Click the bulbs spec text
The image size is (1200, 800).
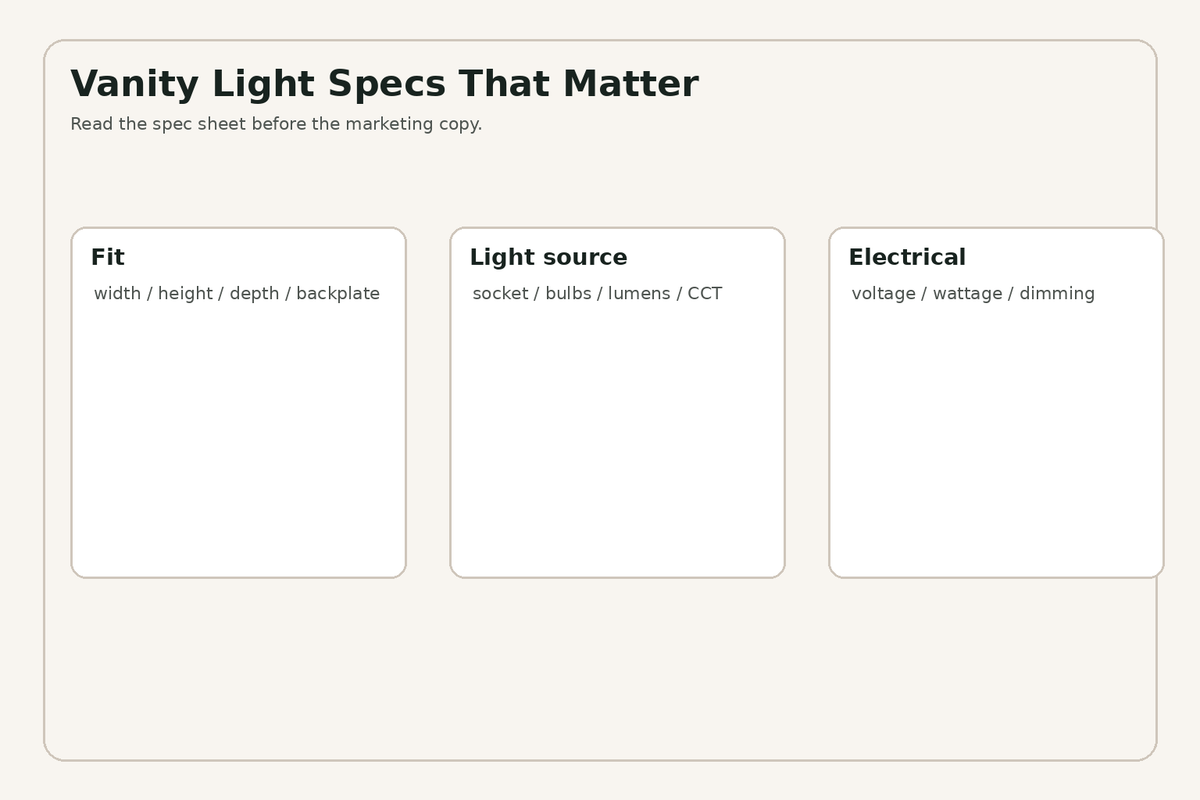click(568, 293)
